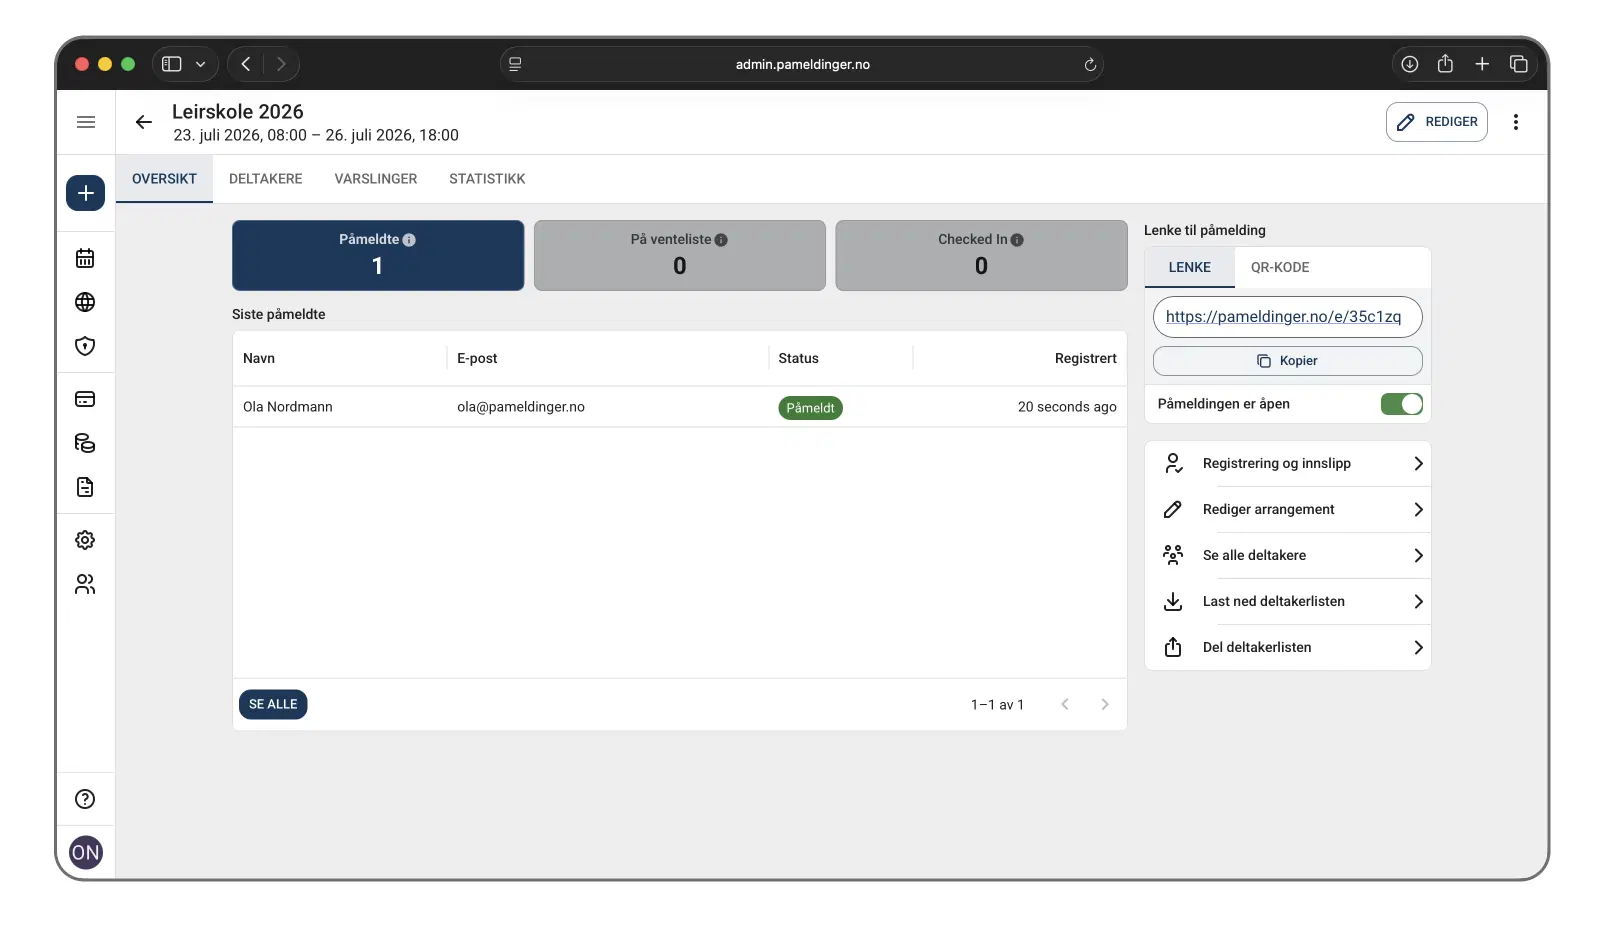Switch to the DELTAKERE tab
Image resolution: width=1604 pixels, height=926 pixels.
265,179
